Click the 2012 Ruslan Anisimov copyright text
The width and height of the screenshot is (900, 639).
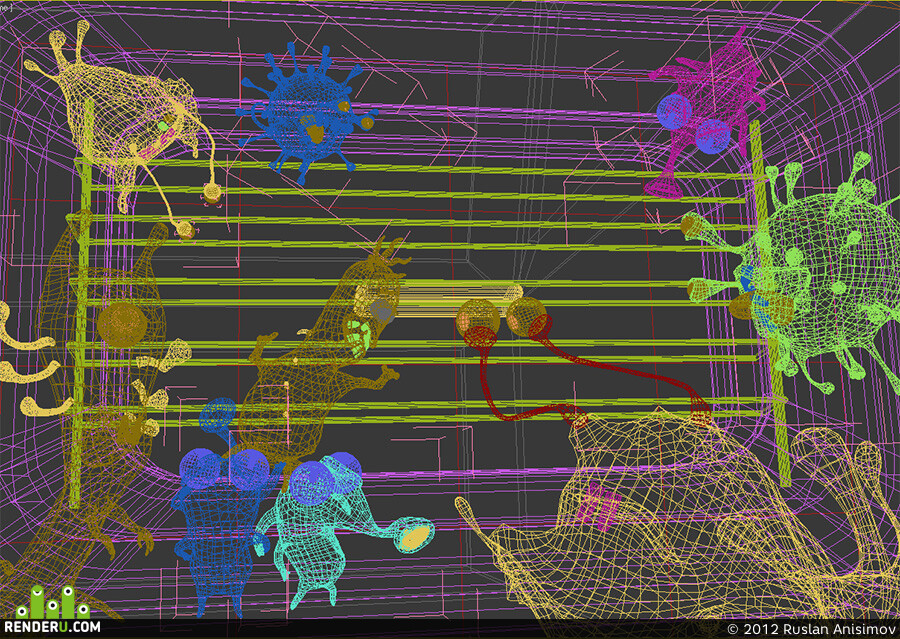click(810, 629)
